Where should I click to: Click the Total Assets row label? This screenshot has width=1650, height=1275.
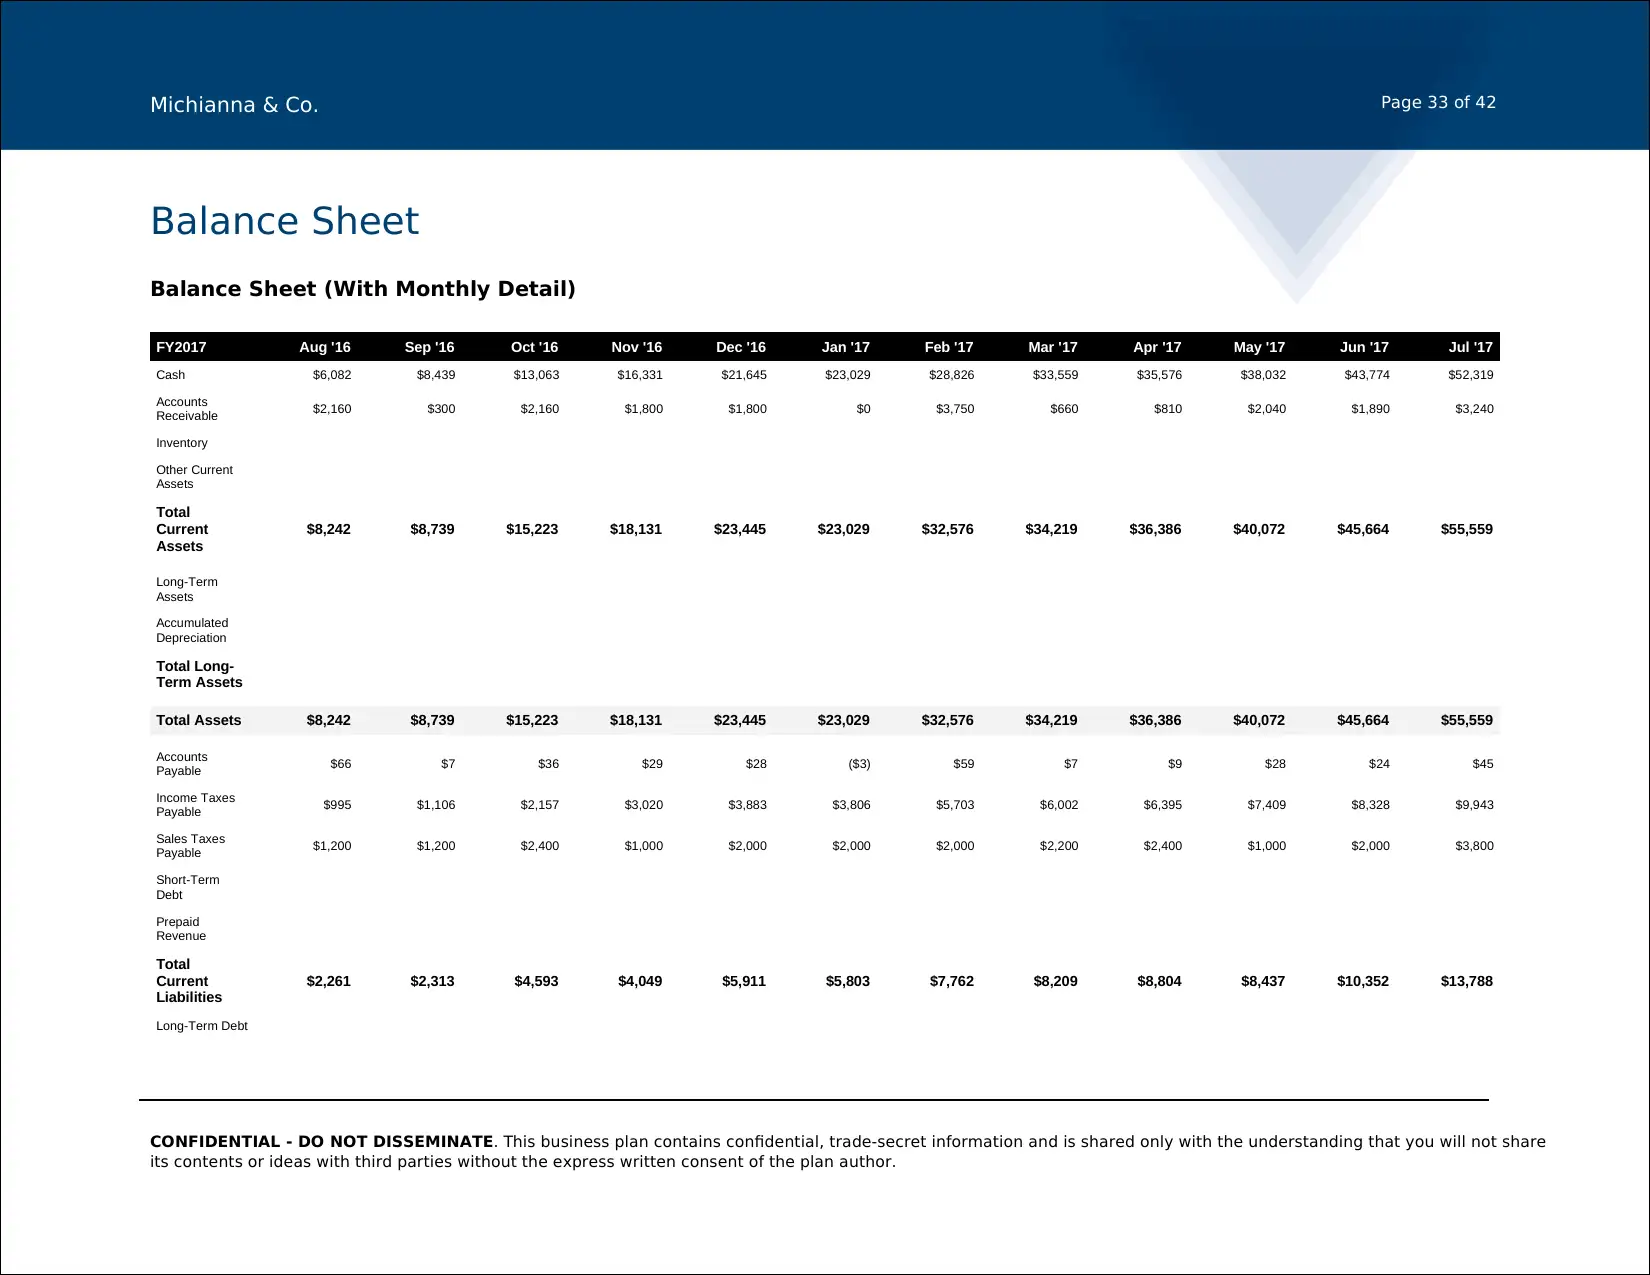pyautogui.click(x=198, y=720)
